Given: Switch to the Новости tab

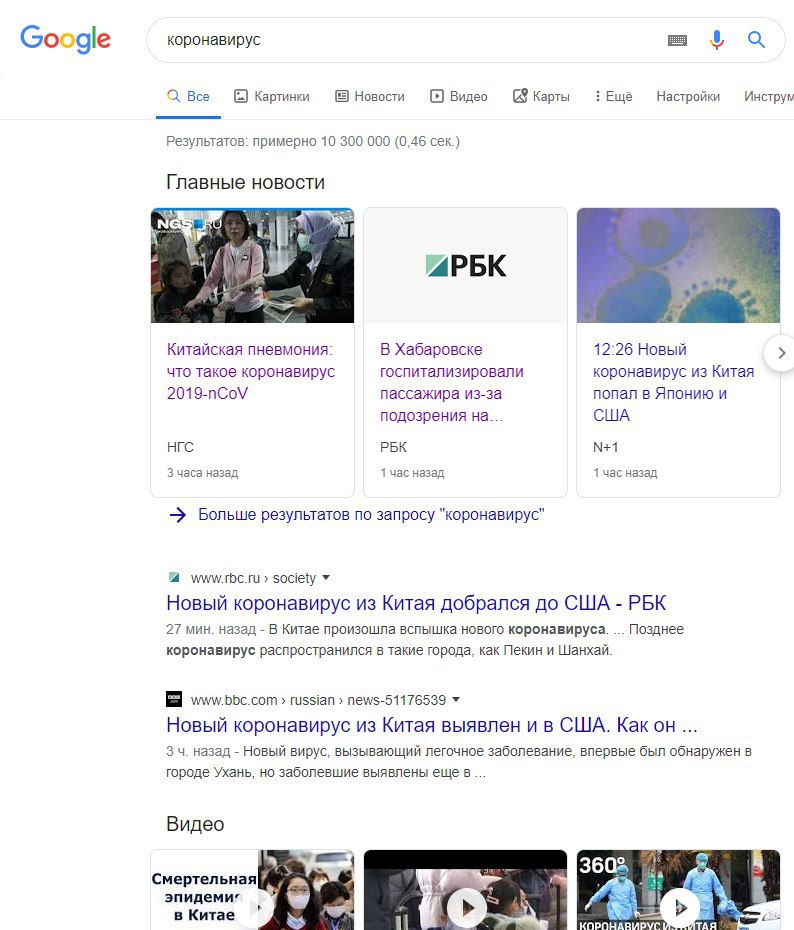Looking at the screenshot, I should (x=370, y=96).
